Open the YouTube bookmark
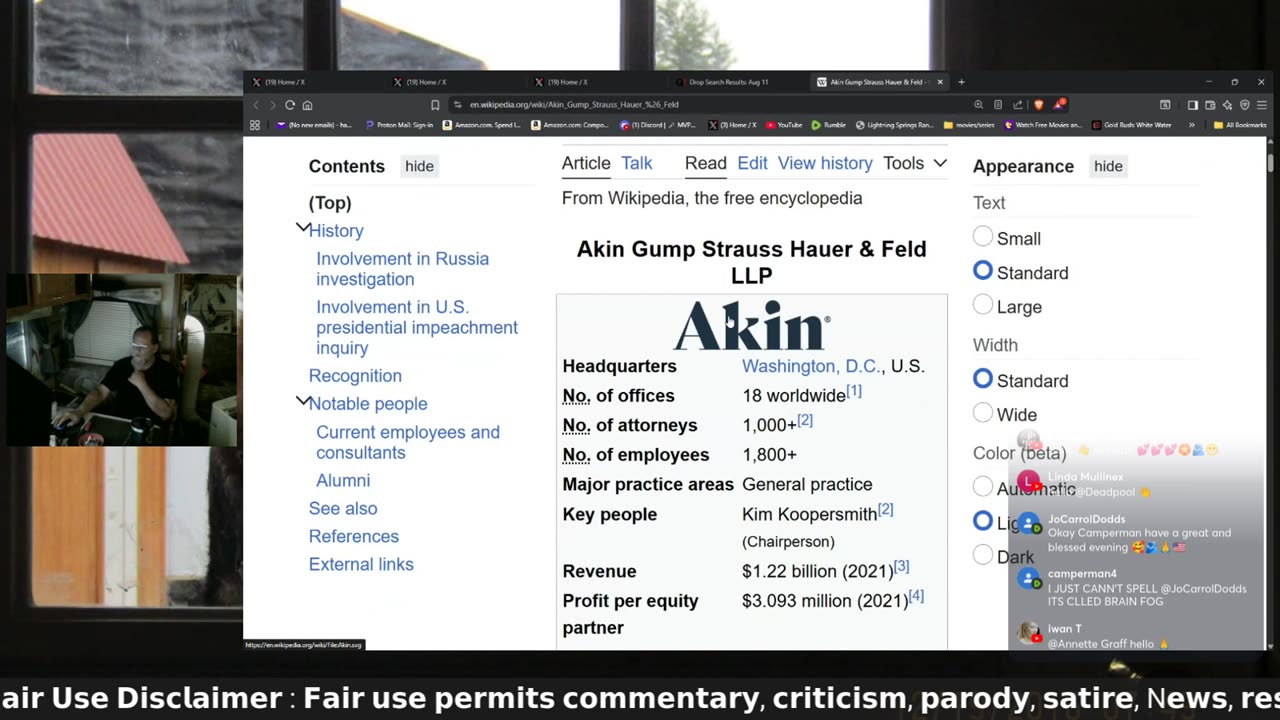This screenshot has height=720, width=1280. tap(785, 125)
